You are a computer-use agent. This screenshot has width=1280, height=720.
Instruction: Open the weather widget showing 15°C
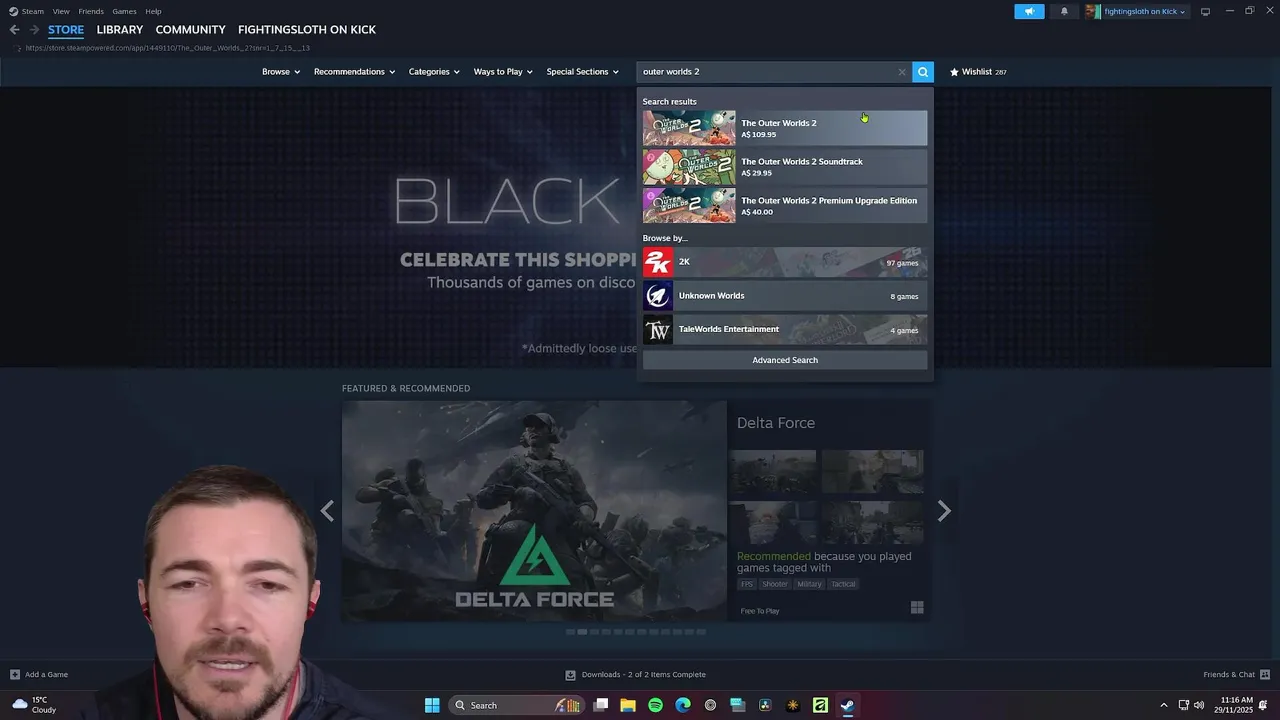33,705
